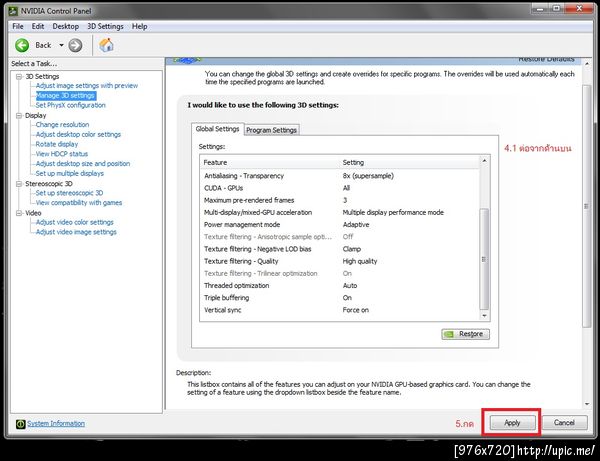Select Antialiasing - Transparency row
The width and height of the screenshot is (600, 461).
pos(339,176)
